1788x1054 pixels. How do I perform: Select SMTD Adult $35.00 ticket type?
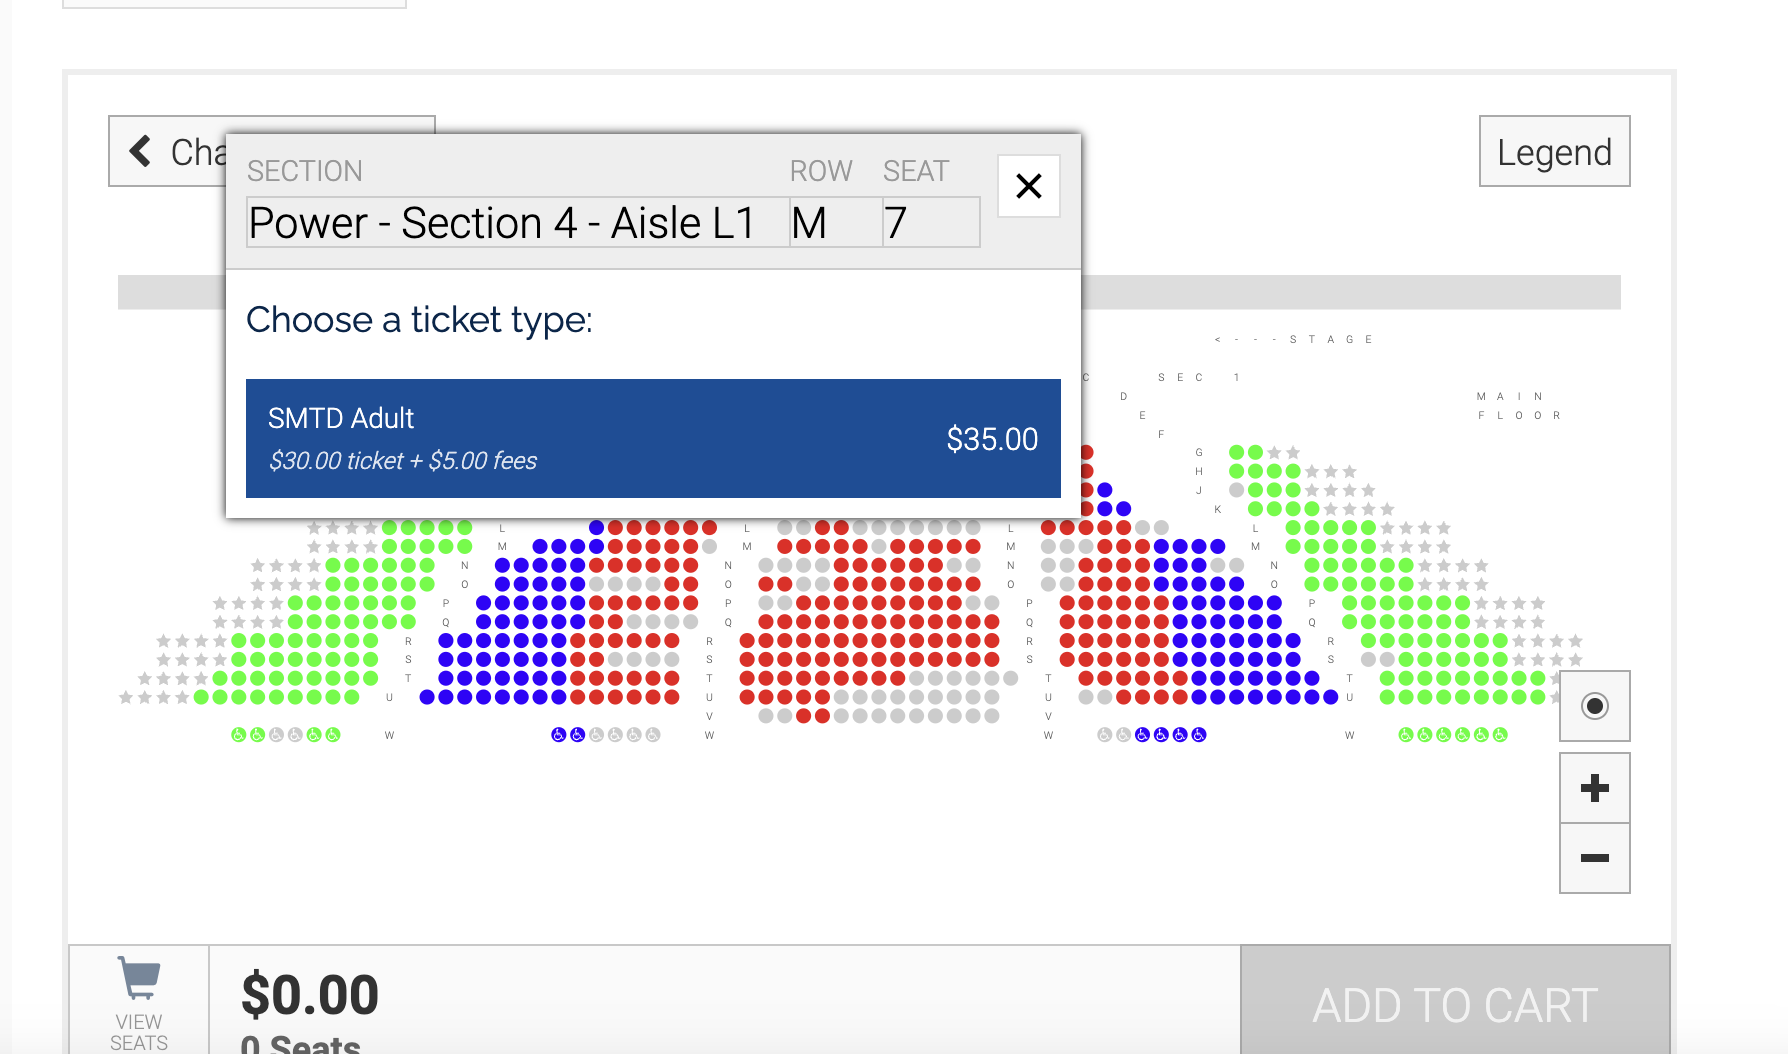[653, 438]
